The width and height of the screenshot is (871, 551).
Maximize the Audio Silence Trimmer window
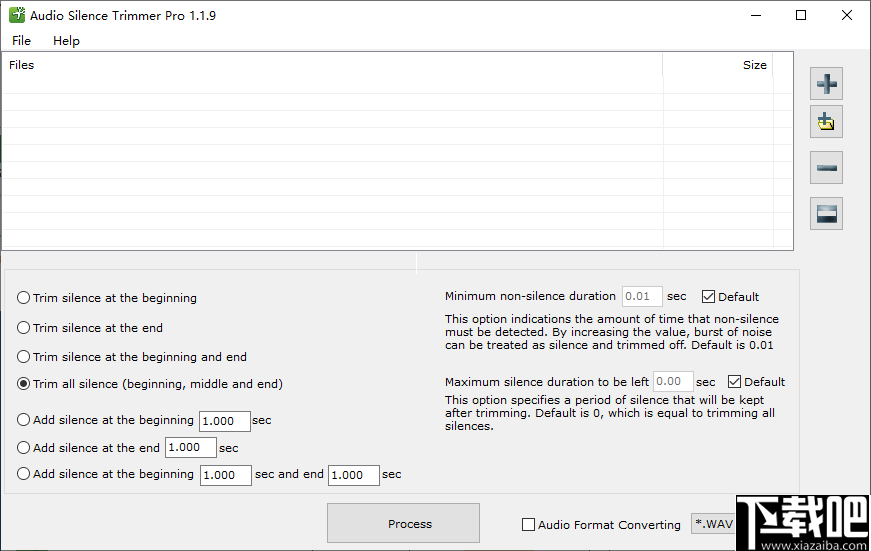[800, 15]
